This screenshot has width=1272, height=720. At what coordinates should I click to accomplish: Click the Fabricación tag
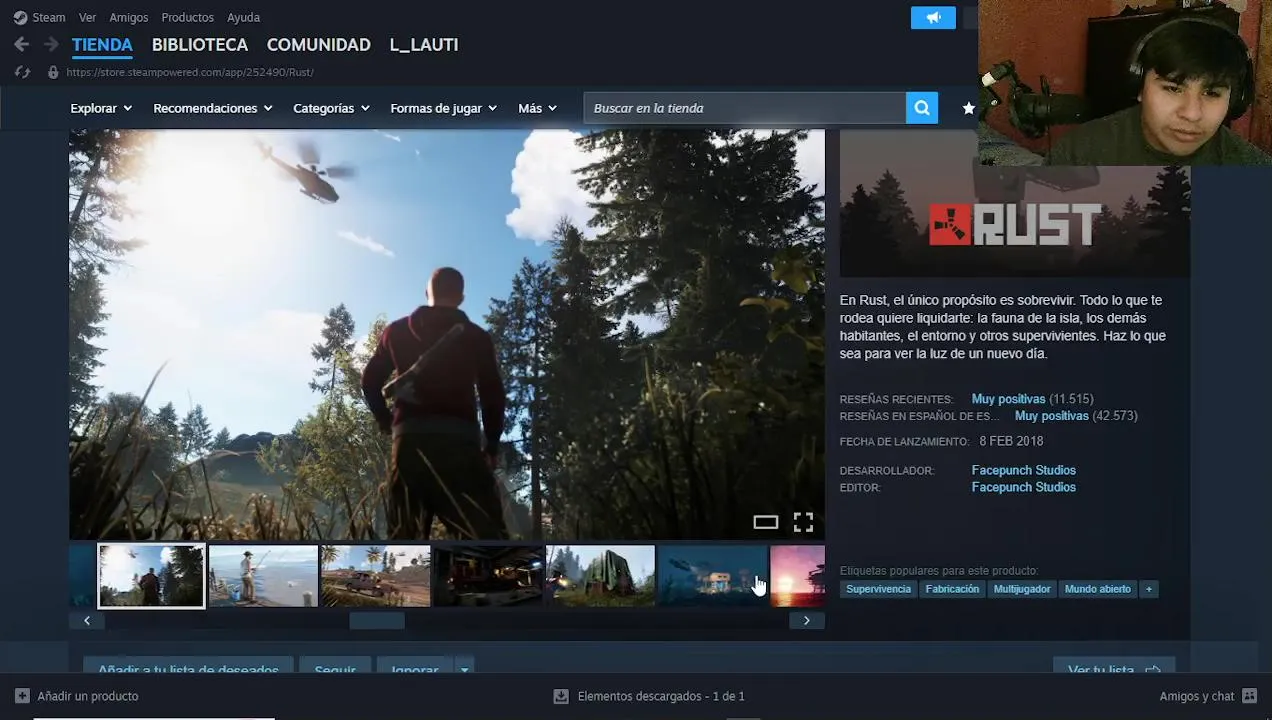(x=952, y=589)
